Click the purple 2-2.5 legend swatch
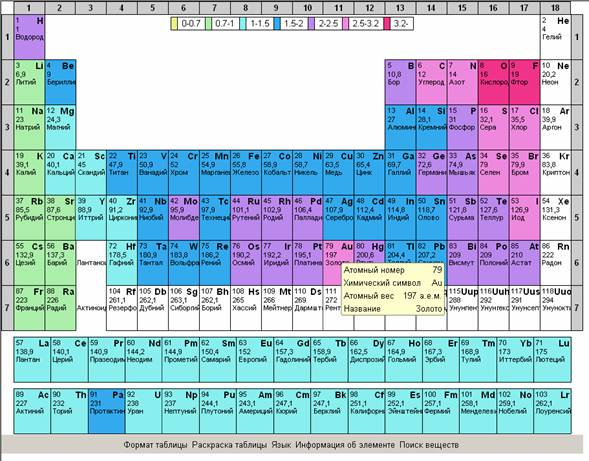Screen dimensions: 589x461 (311, 24)
